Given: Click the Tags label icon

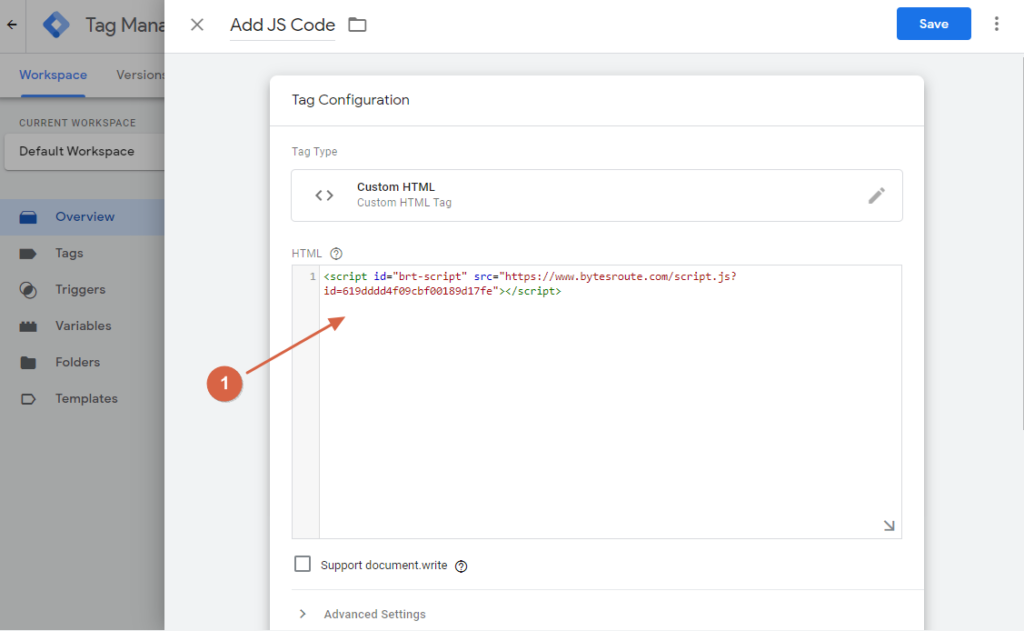Looking at the screenshot, I should pos(28,253).
